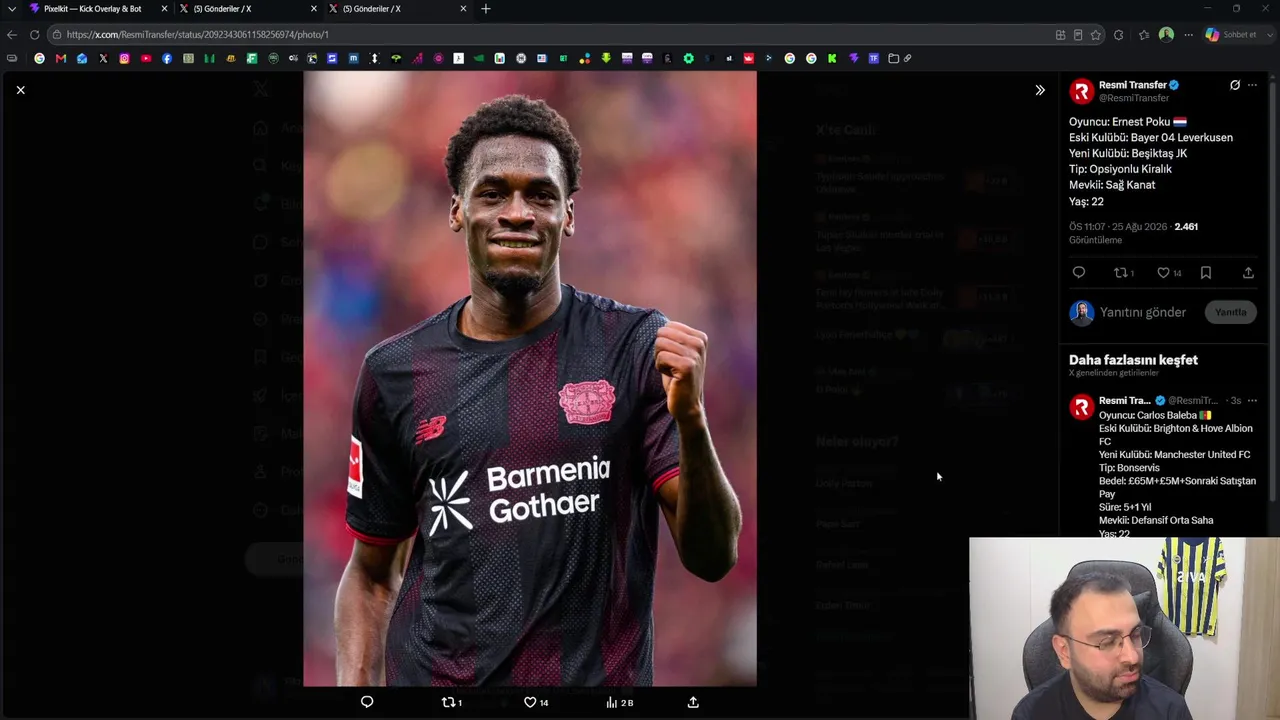Image resolution: width=1280 pixels, height=720 pixels.
Task: Open the browser settings and more menu
Action: [1188, 34]
